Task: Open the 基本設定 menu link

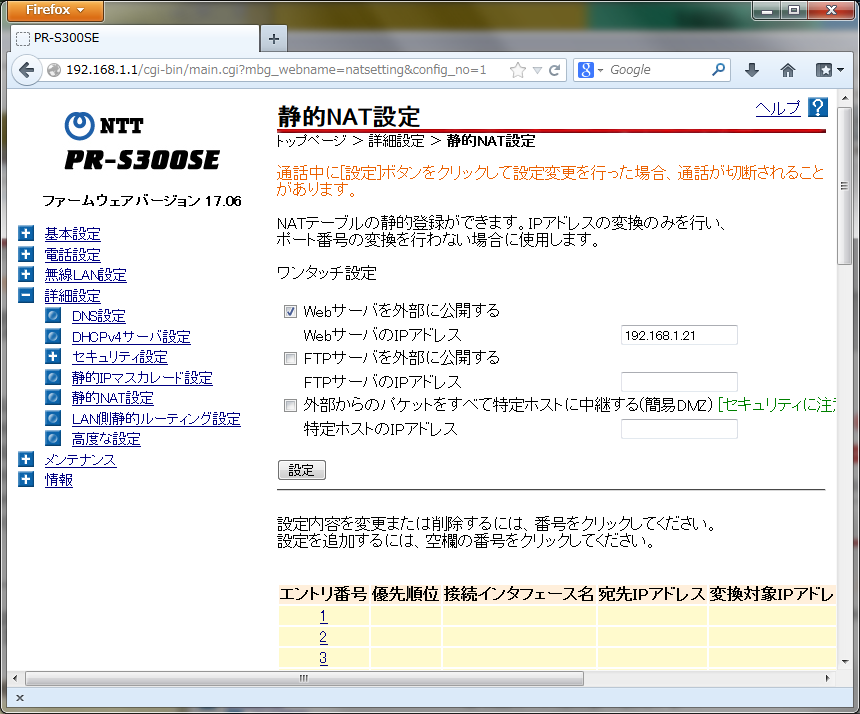Action: [72, 234]
